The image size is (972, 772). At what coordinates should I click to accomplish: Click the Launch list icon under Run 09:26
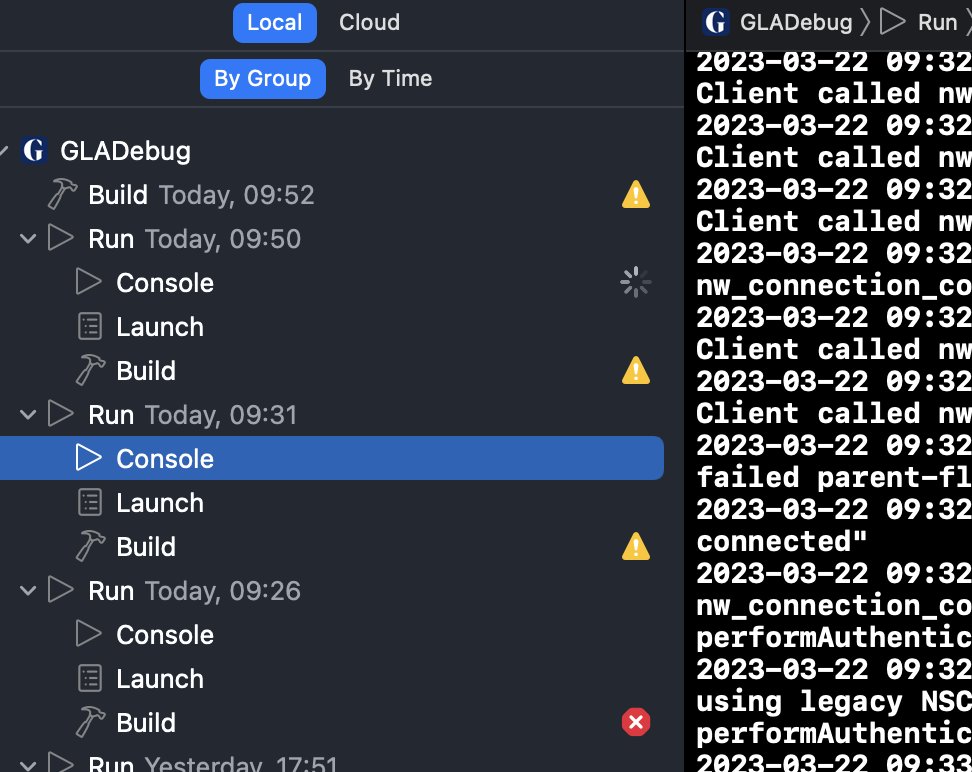(x=90, y=679)
